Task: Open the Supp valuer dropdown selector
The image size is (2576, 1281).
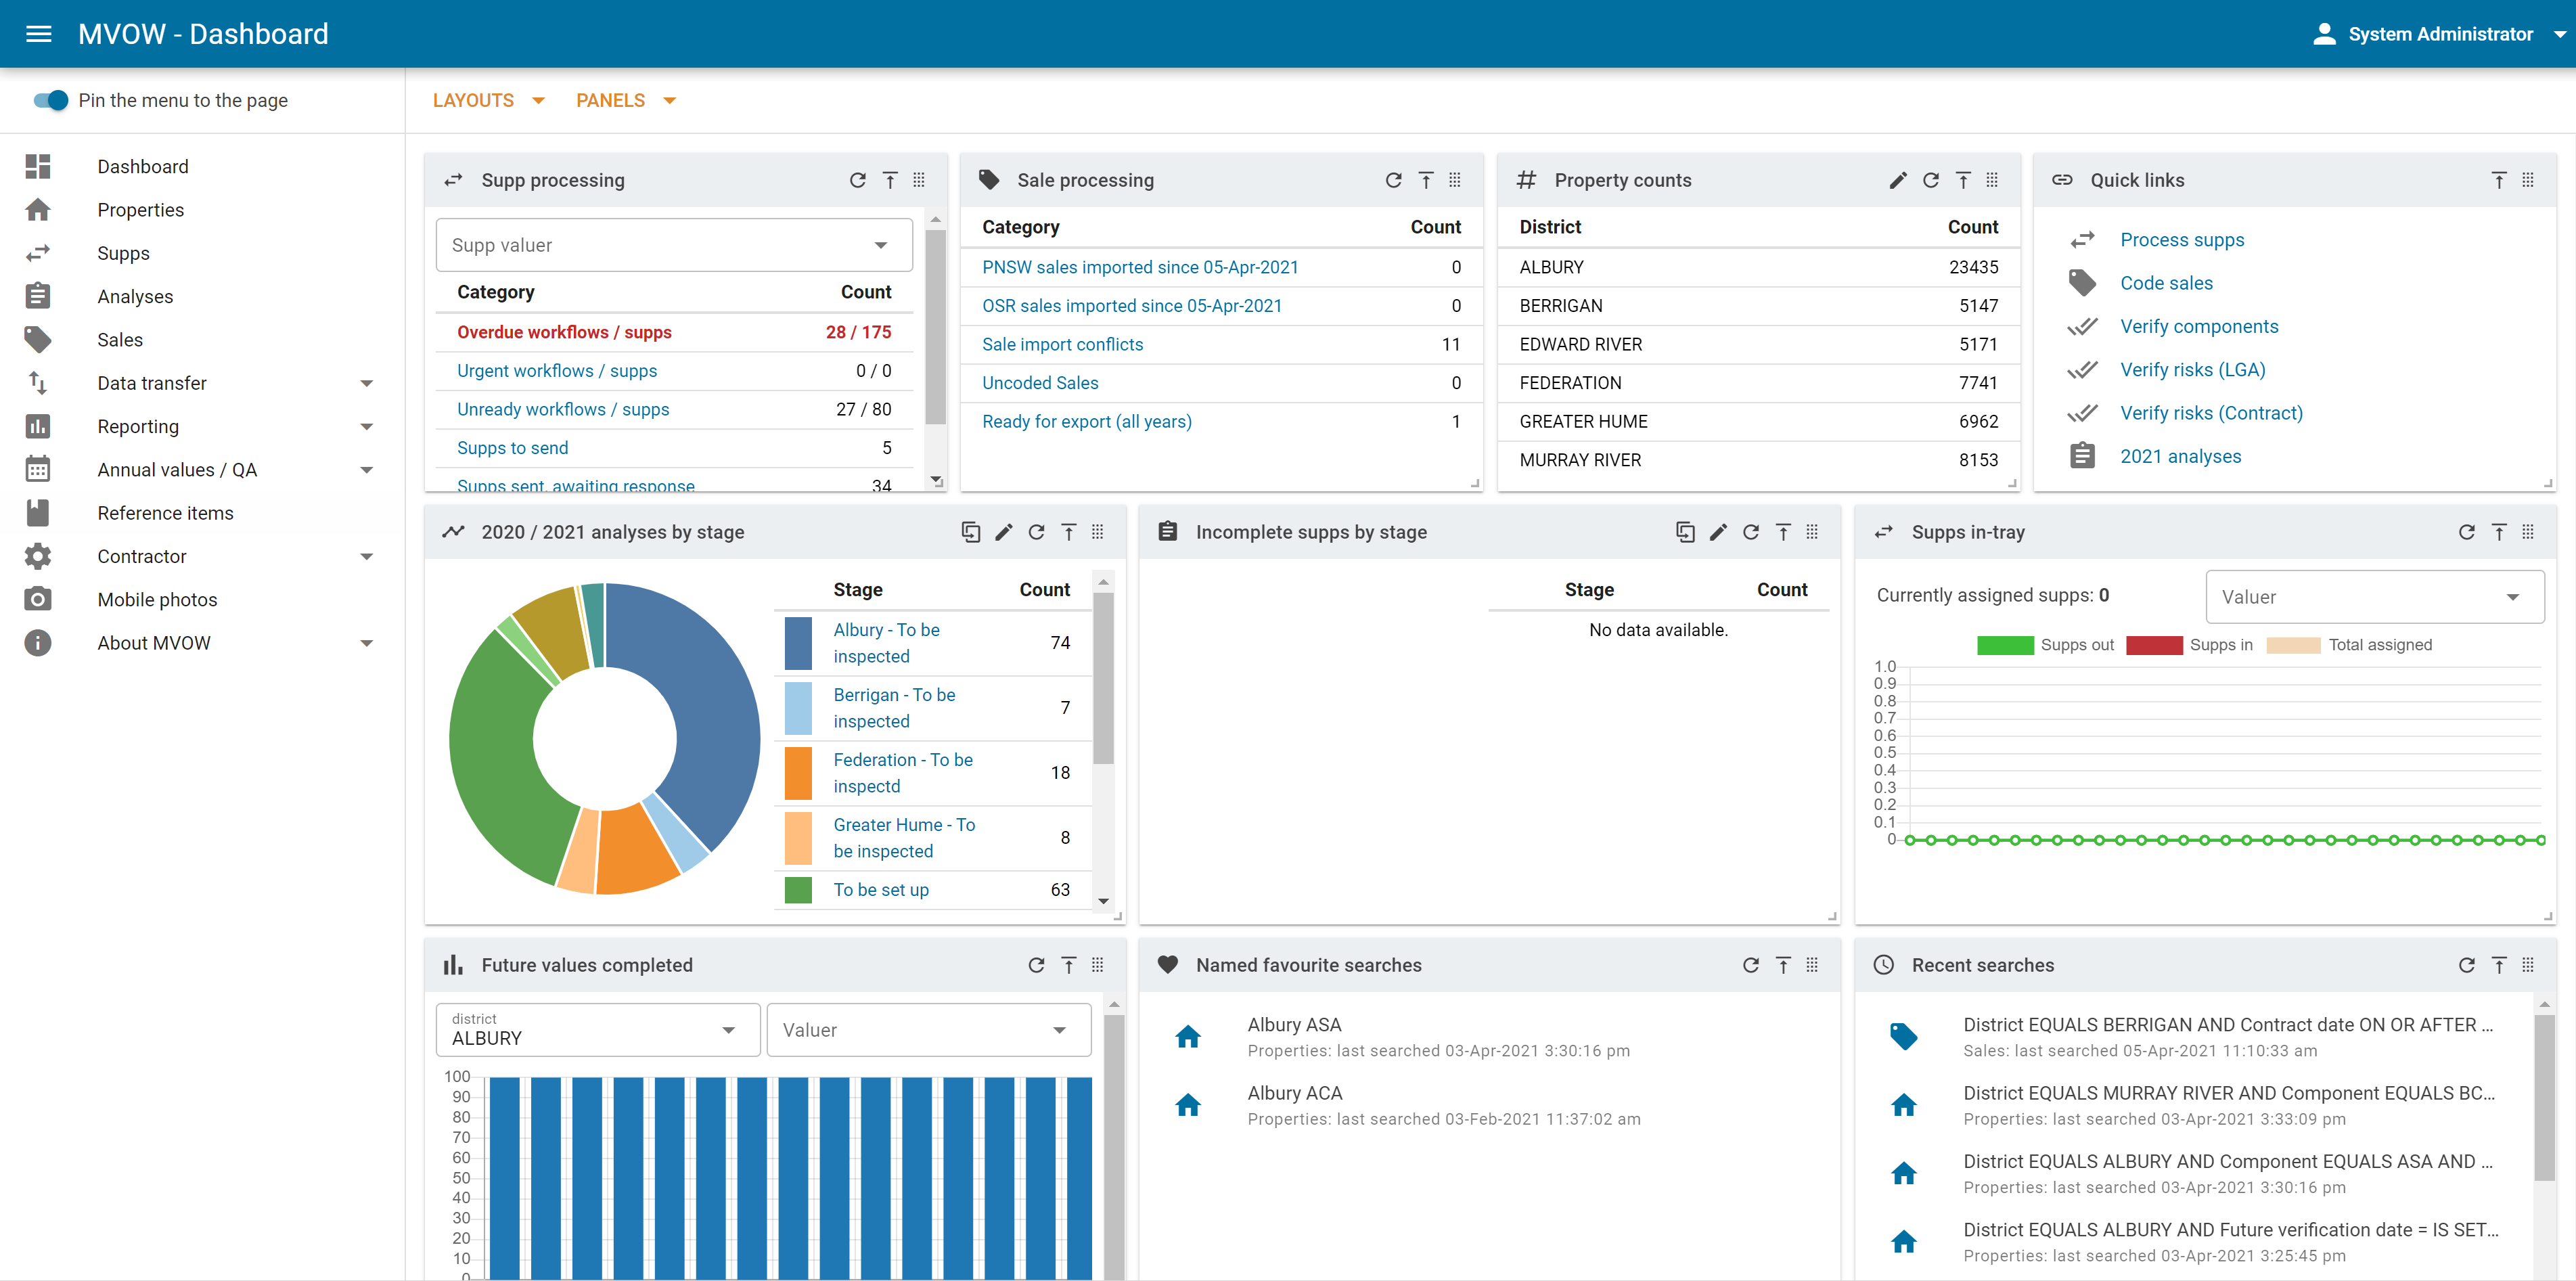Action: tap(671, 243)
